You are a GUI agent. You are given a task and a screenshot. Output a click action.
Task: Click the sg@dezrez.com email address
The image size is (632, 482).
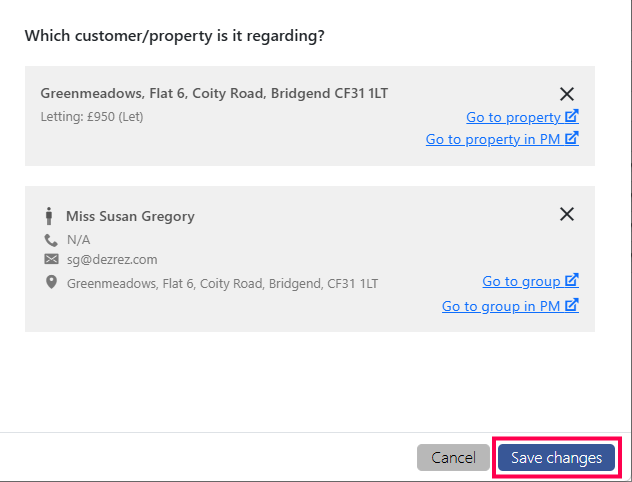112,260
